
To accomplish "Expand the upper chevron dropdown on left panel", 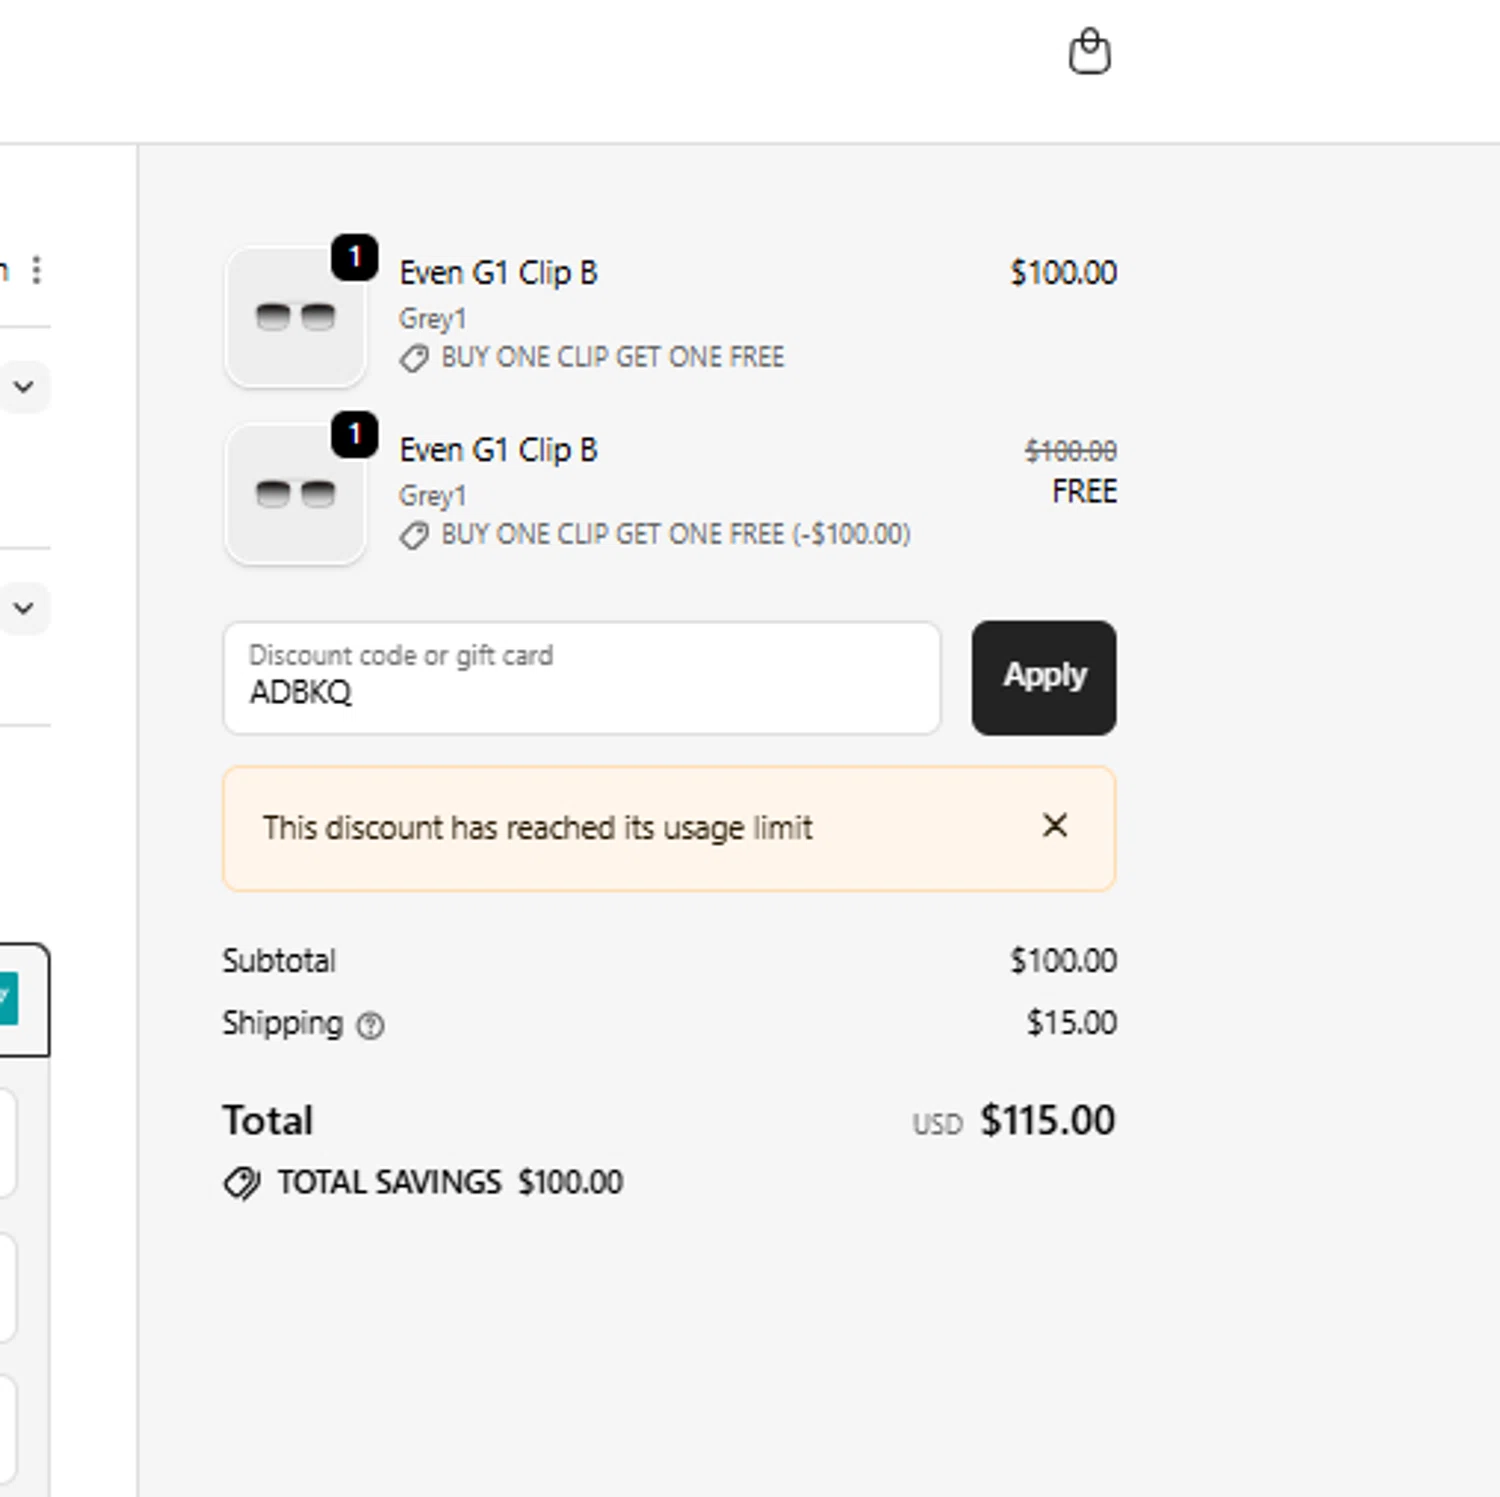I will (24, 386).
